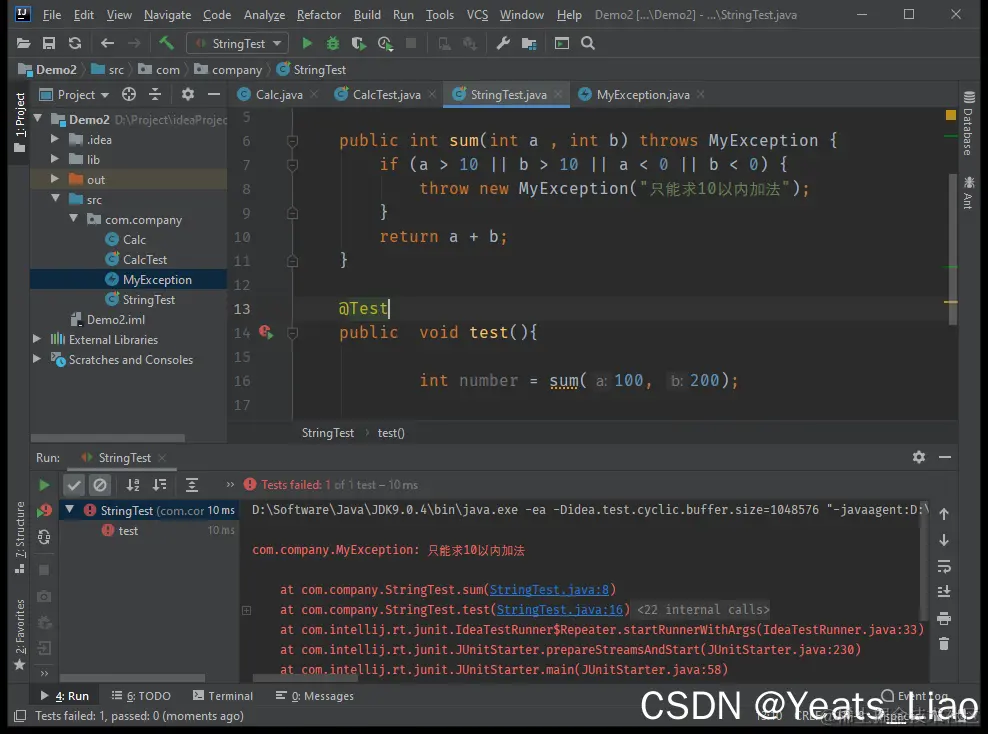Debug StringTest with the bug icon
The width and height of the screenshot is (988, 734).
(x=333, y=43)
